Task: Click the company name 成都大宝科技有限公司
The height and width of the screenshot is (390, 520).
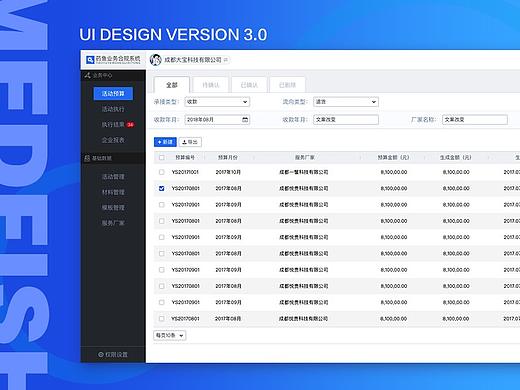Action: point(193,60)
